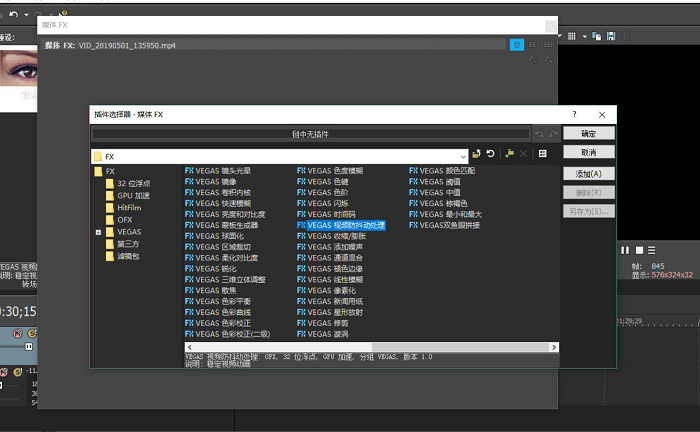Click the help question mark in plug-in chooser
This screenshot has height=432, width=700.
[x=575, y=114]
